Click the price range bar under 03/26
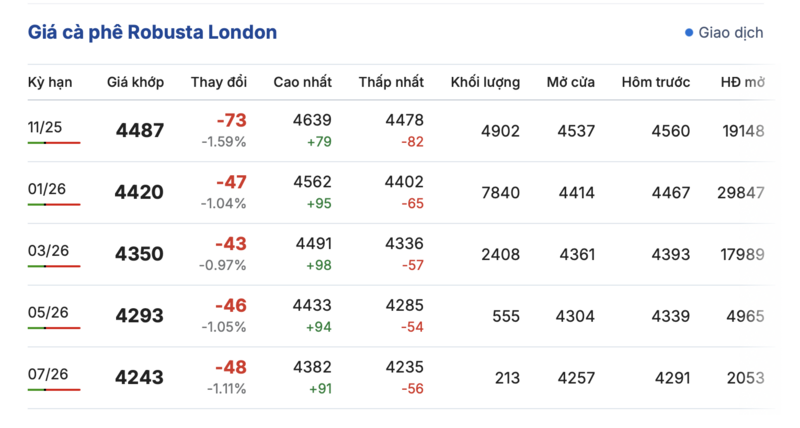This screenshot has height=428, width=800. pyautogui.click(x=54, y=266)
